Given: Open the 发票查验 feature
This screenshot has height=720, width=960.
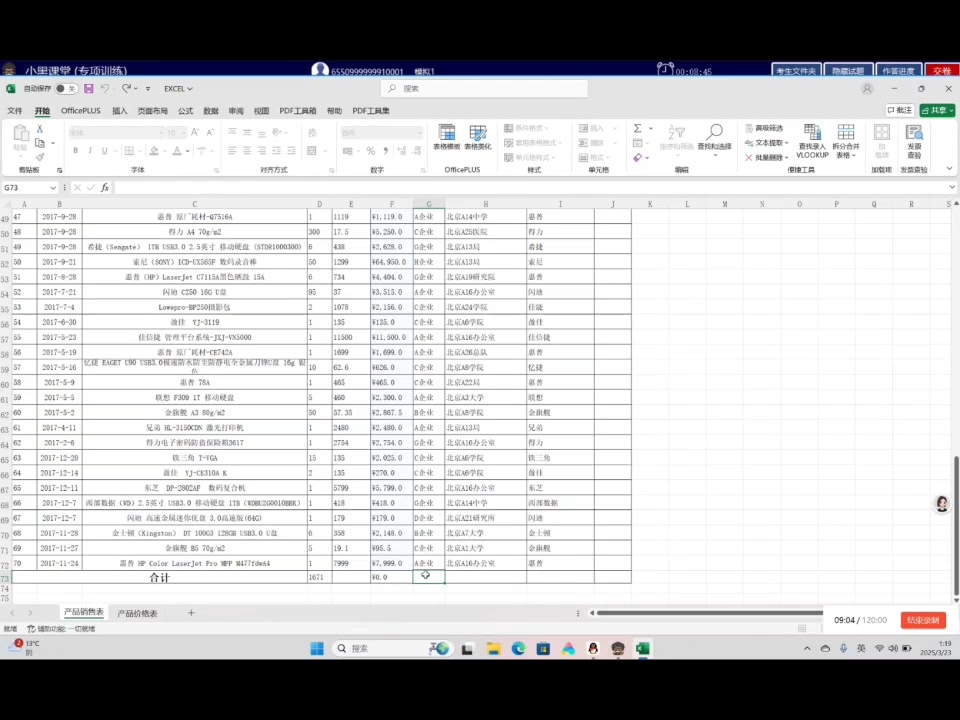Looking at the screenshot, I should pyautogui.click(x=916, y=140).
